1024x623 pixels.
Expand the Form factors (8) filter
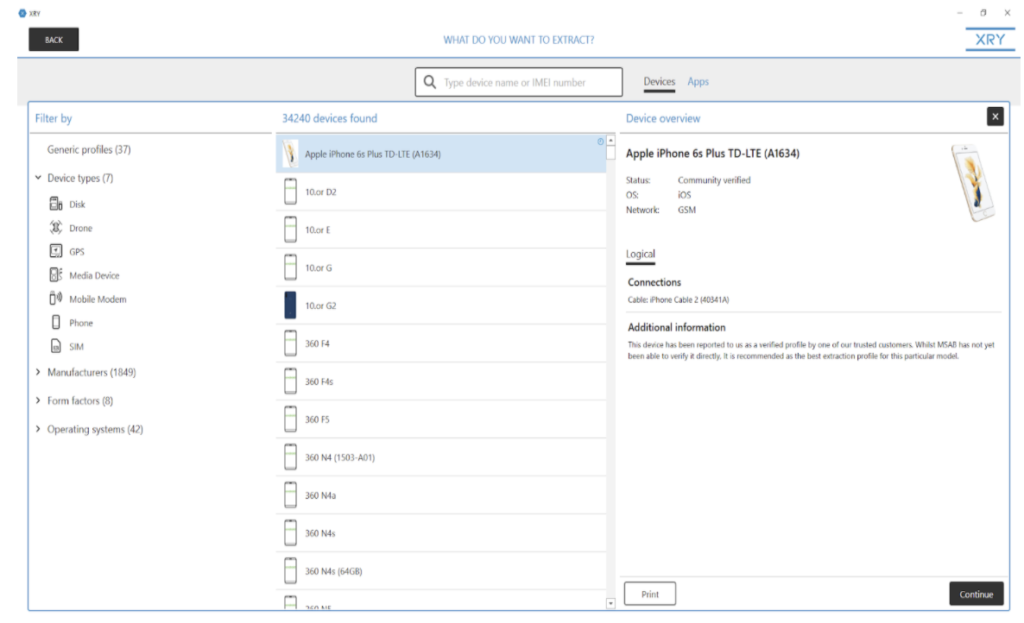coord(38,400)
